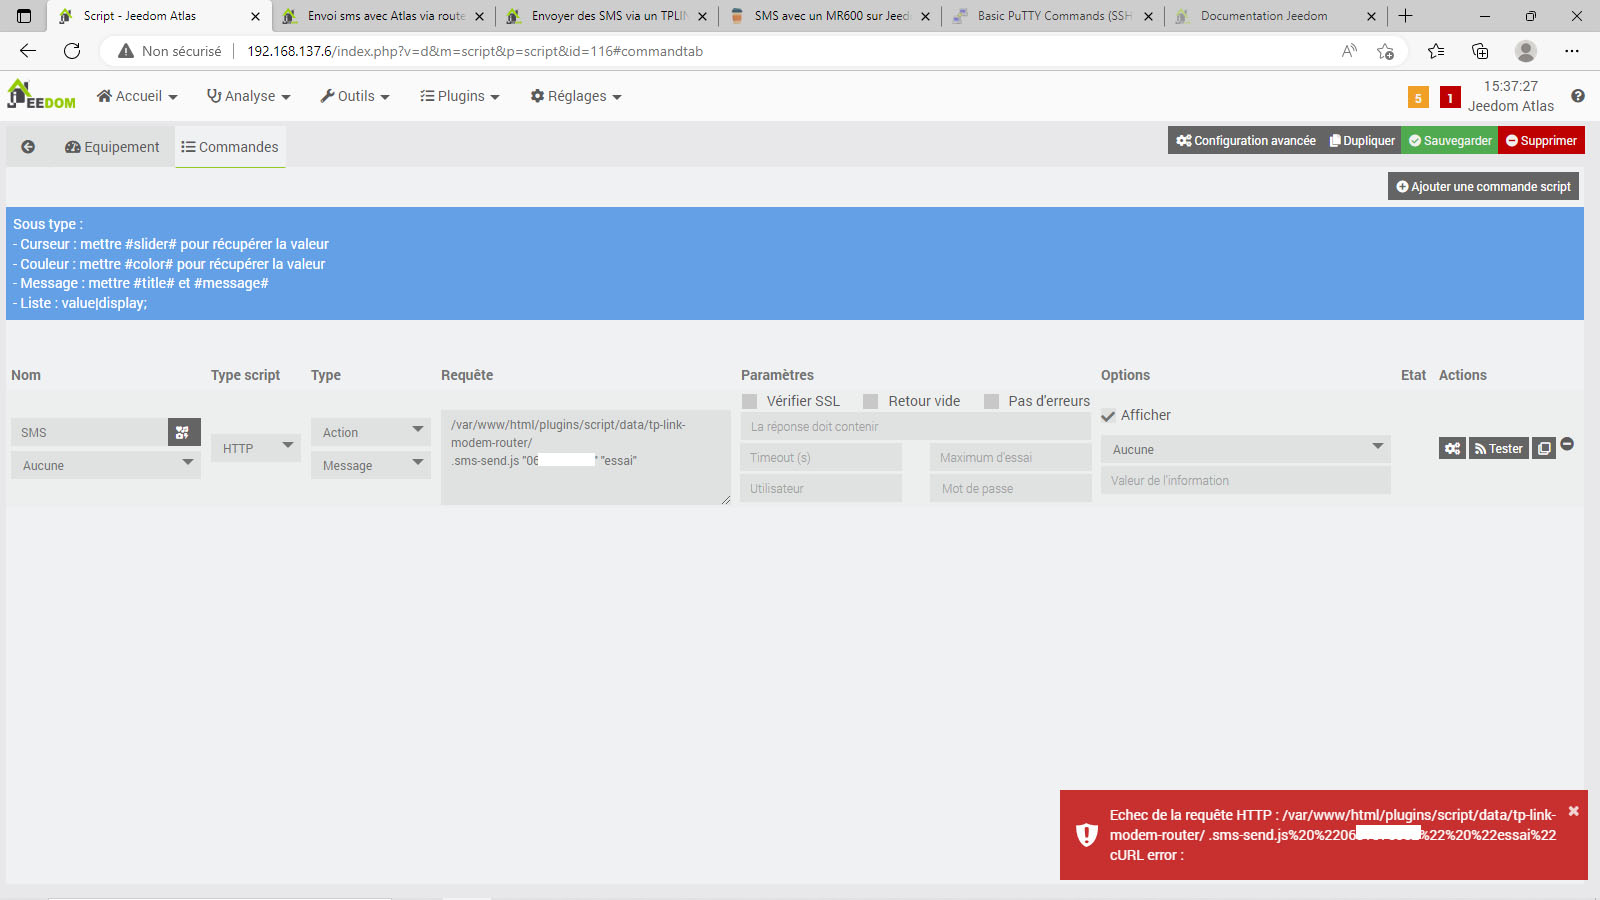The height and width of the screenshot is (900, 1600).
Task: Open browser favorites list
Action: (x=1436, y=51)
